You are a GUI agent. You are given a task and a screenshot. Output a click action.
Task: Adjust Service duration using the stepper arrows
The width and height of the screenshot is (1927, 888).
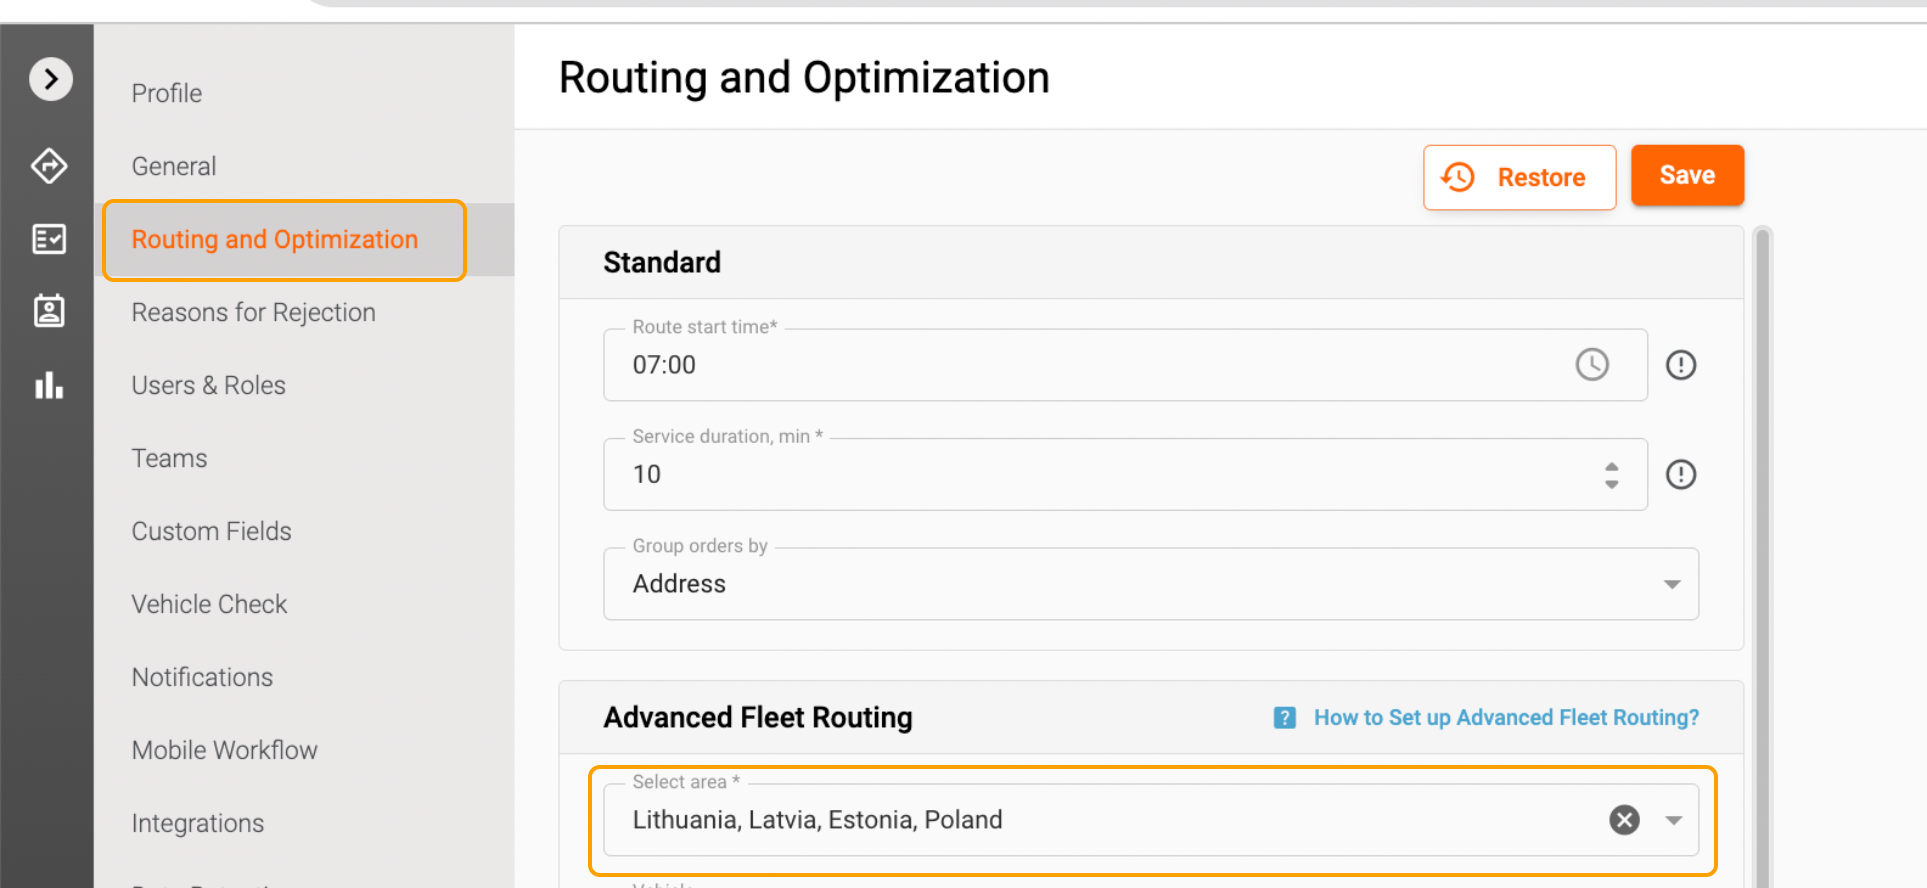point(1611,474)
